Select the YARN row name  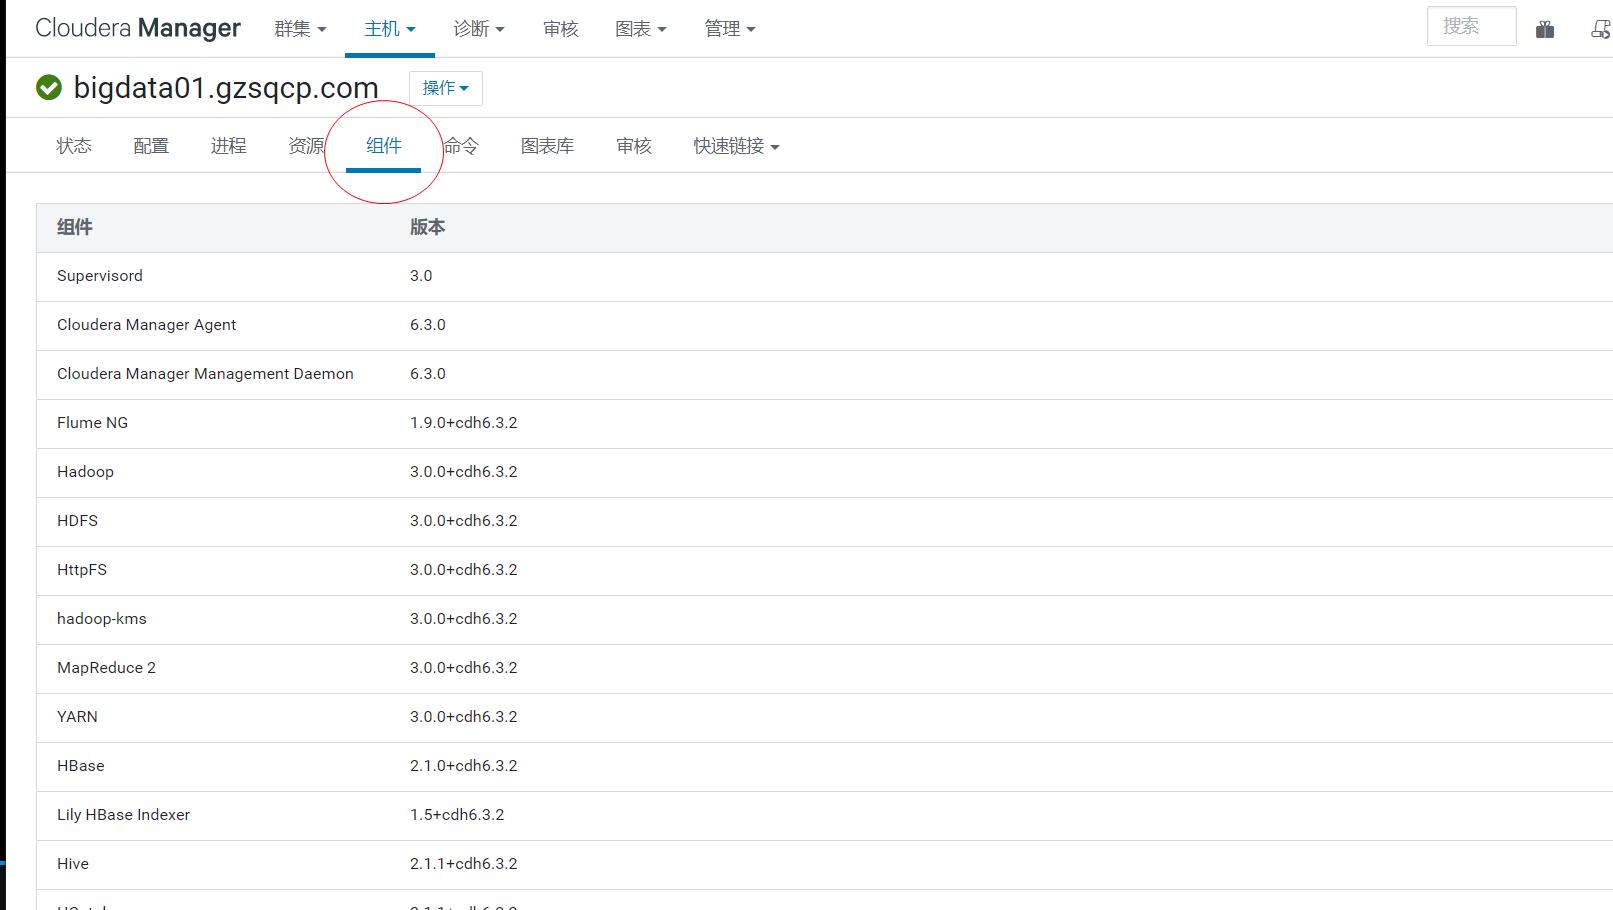(x=77, y=717)
